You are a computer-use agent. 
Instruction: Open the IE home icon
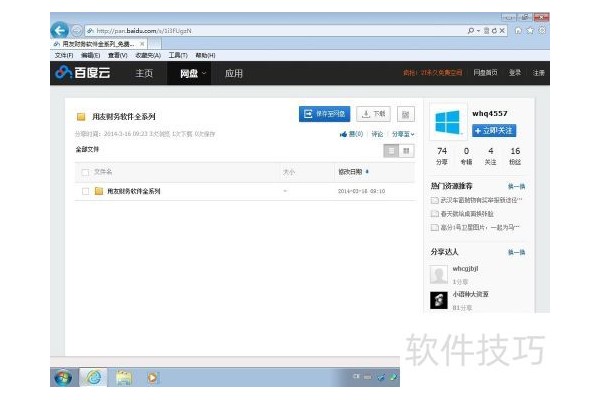click(x=518, y=31)
